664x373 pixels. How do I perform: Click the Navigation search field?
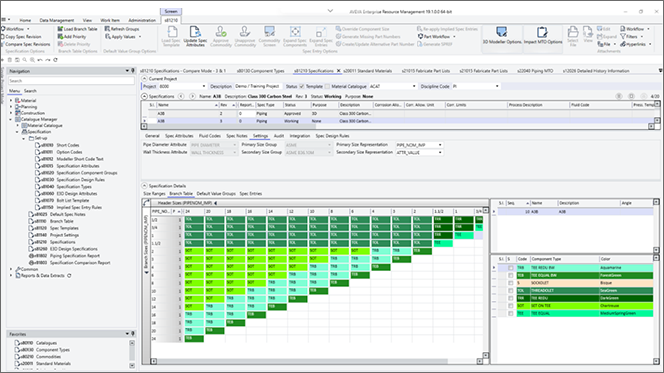point(71,80)
